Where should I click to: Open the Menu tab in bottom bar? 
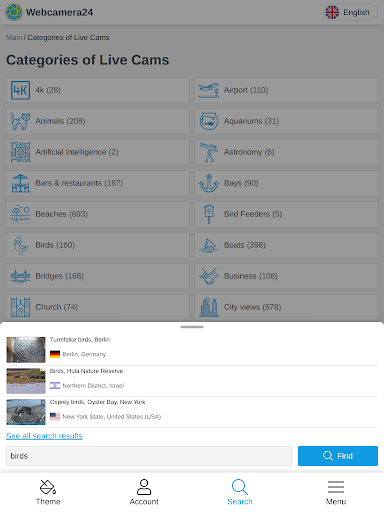[336, 492]
